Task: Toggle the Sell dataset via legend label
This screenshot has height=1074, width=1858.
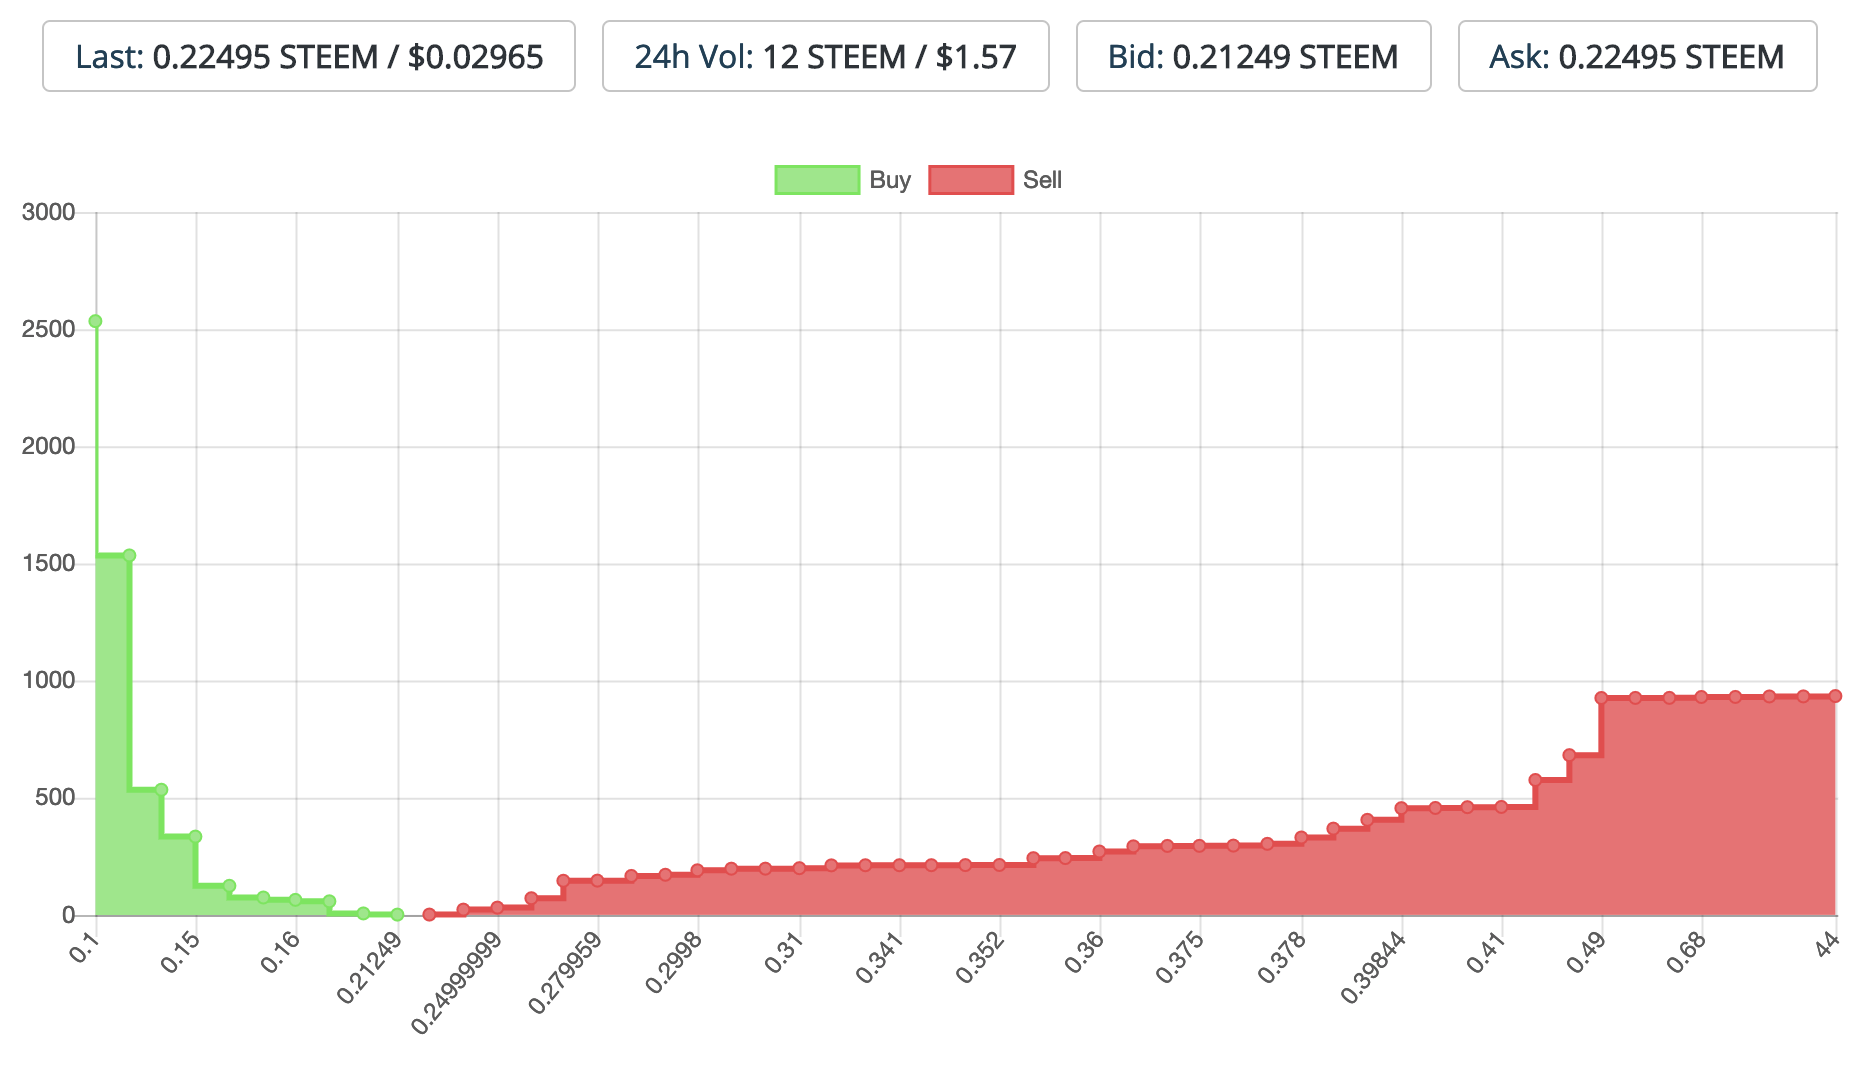Action: pyautogui.click(x=1042, y=180)
